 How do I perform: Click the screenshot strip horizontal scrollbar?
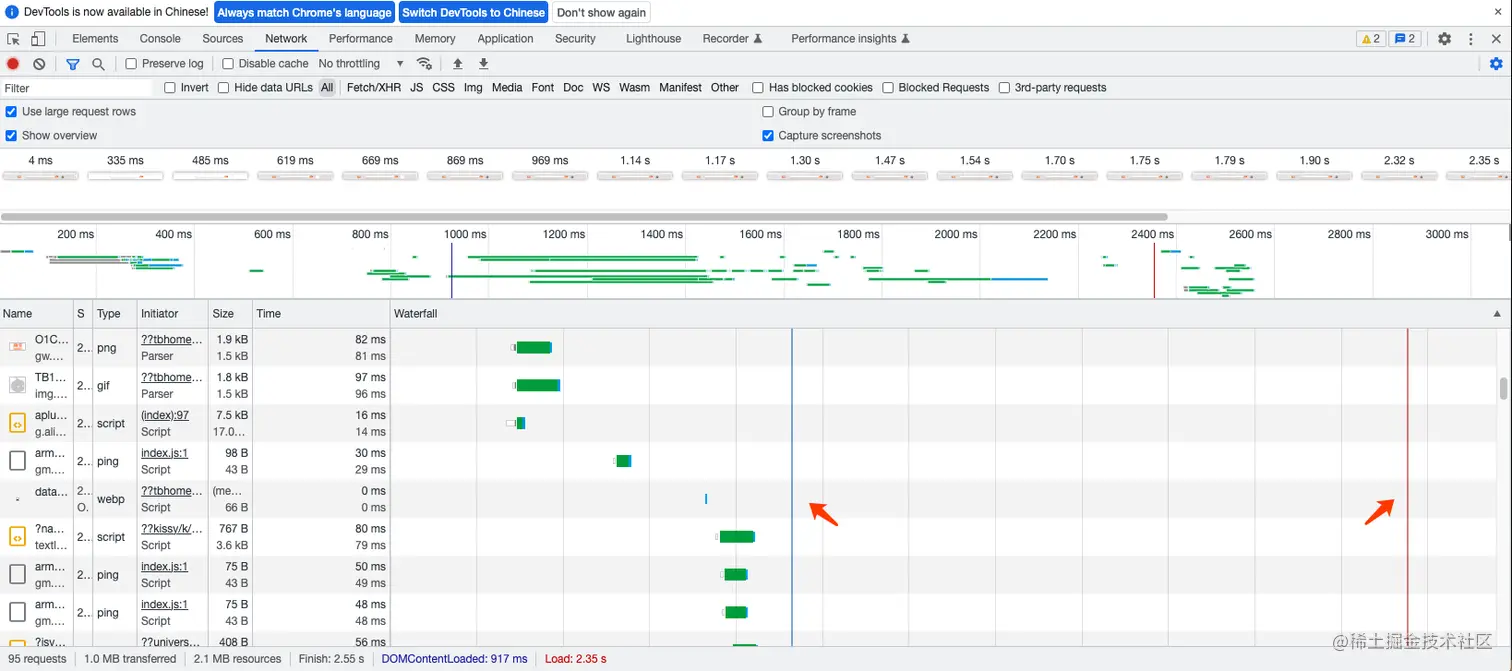[584, 217]
